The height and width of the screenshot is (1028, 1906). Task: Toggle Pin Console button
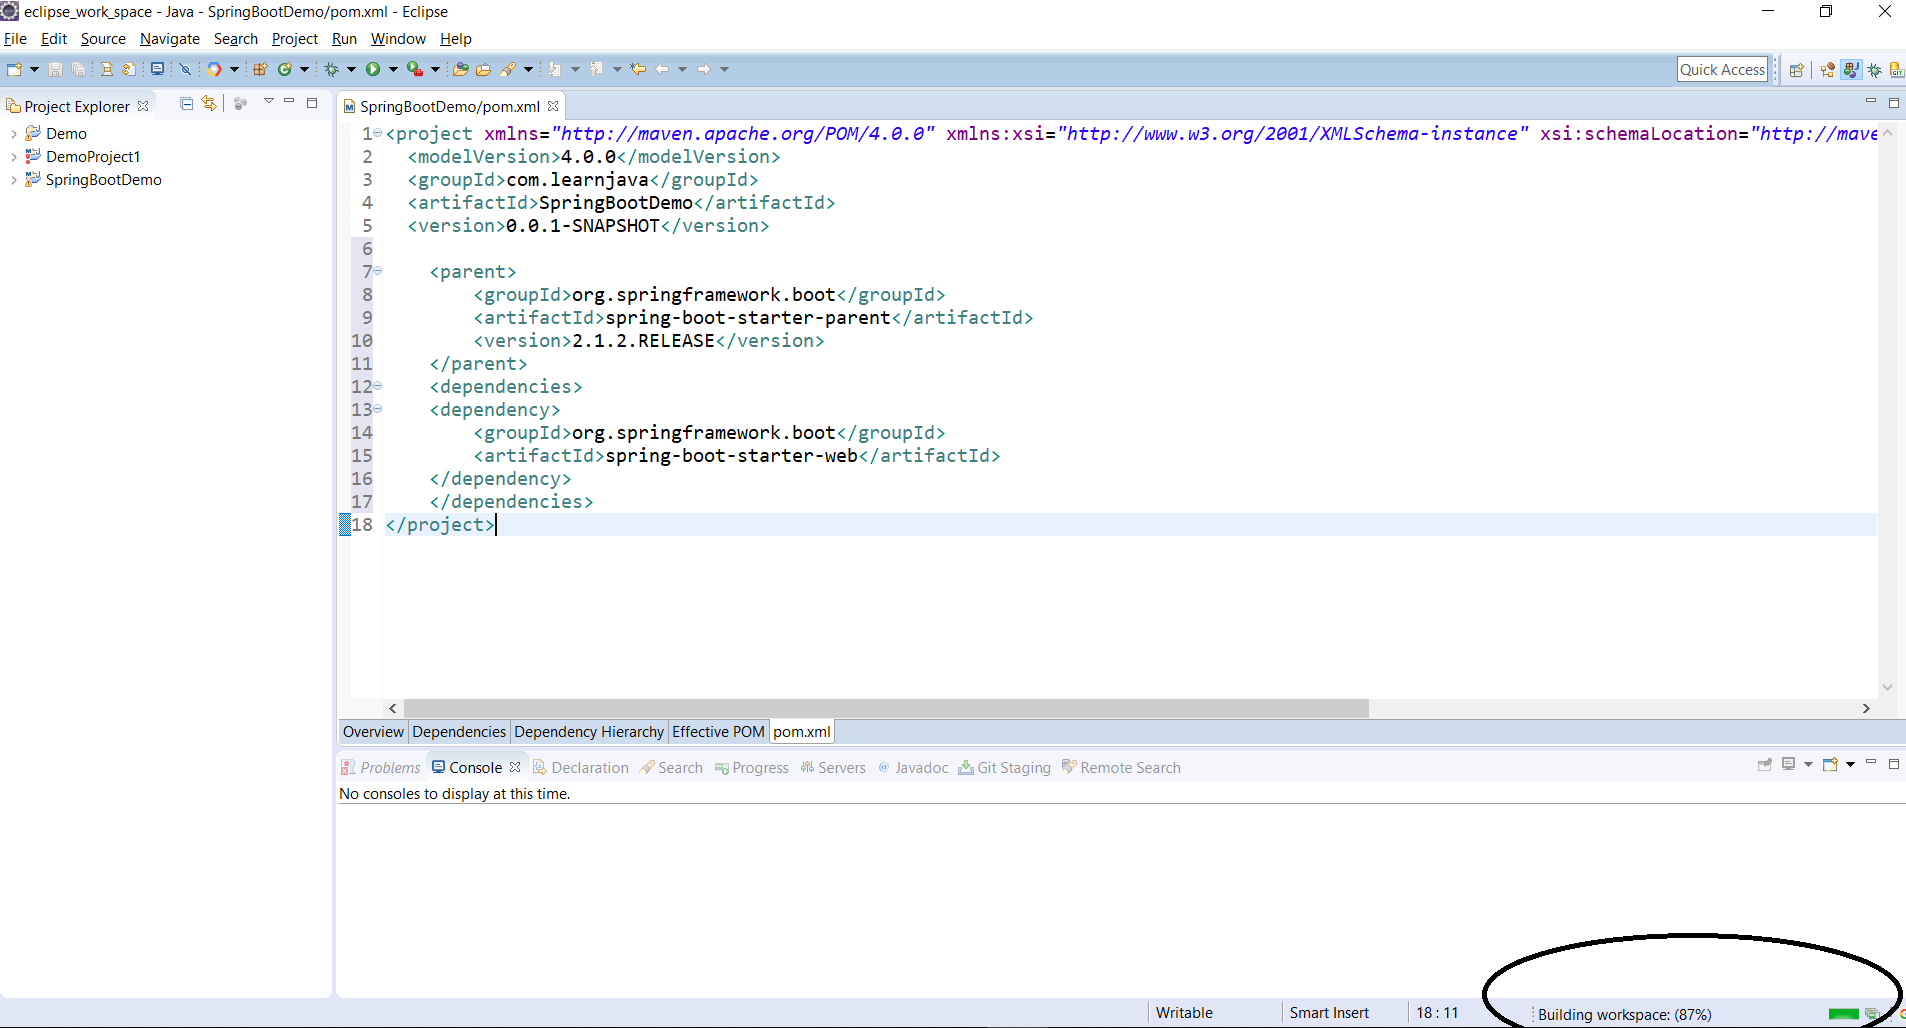tap(1764, 765)
